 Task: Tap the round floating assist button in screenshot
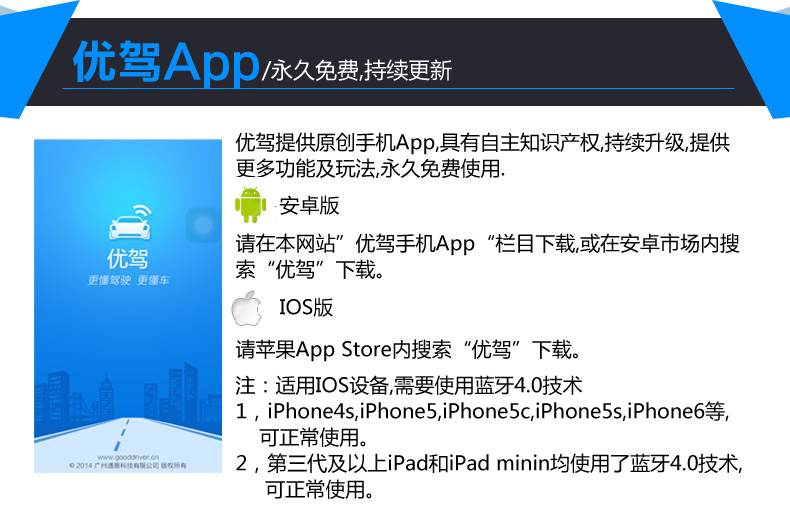(204, 225)
